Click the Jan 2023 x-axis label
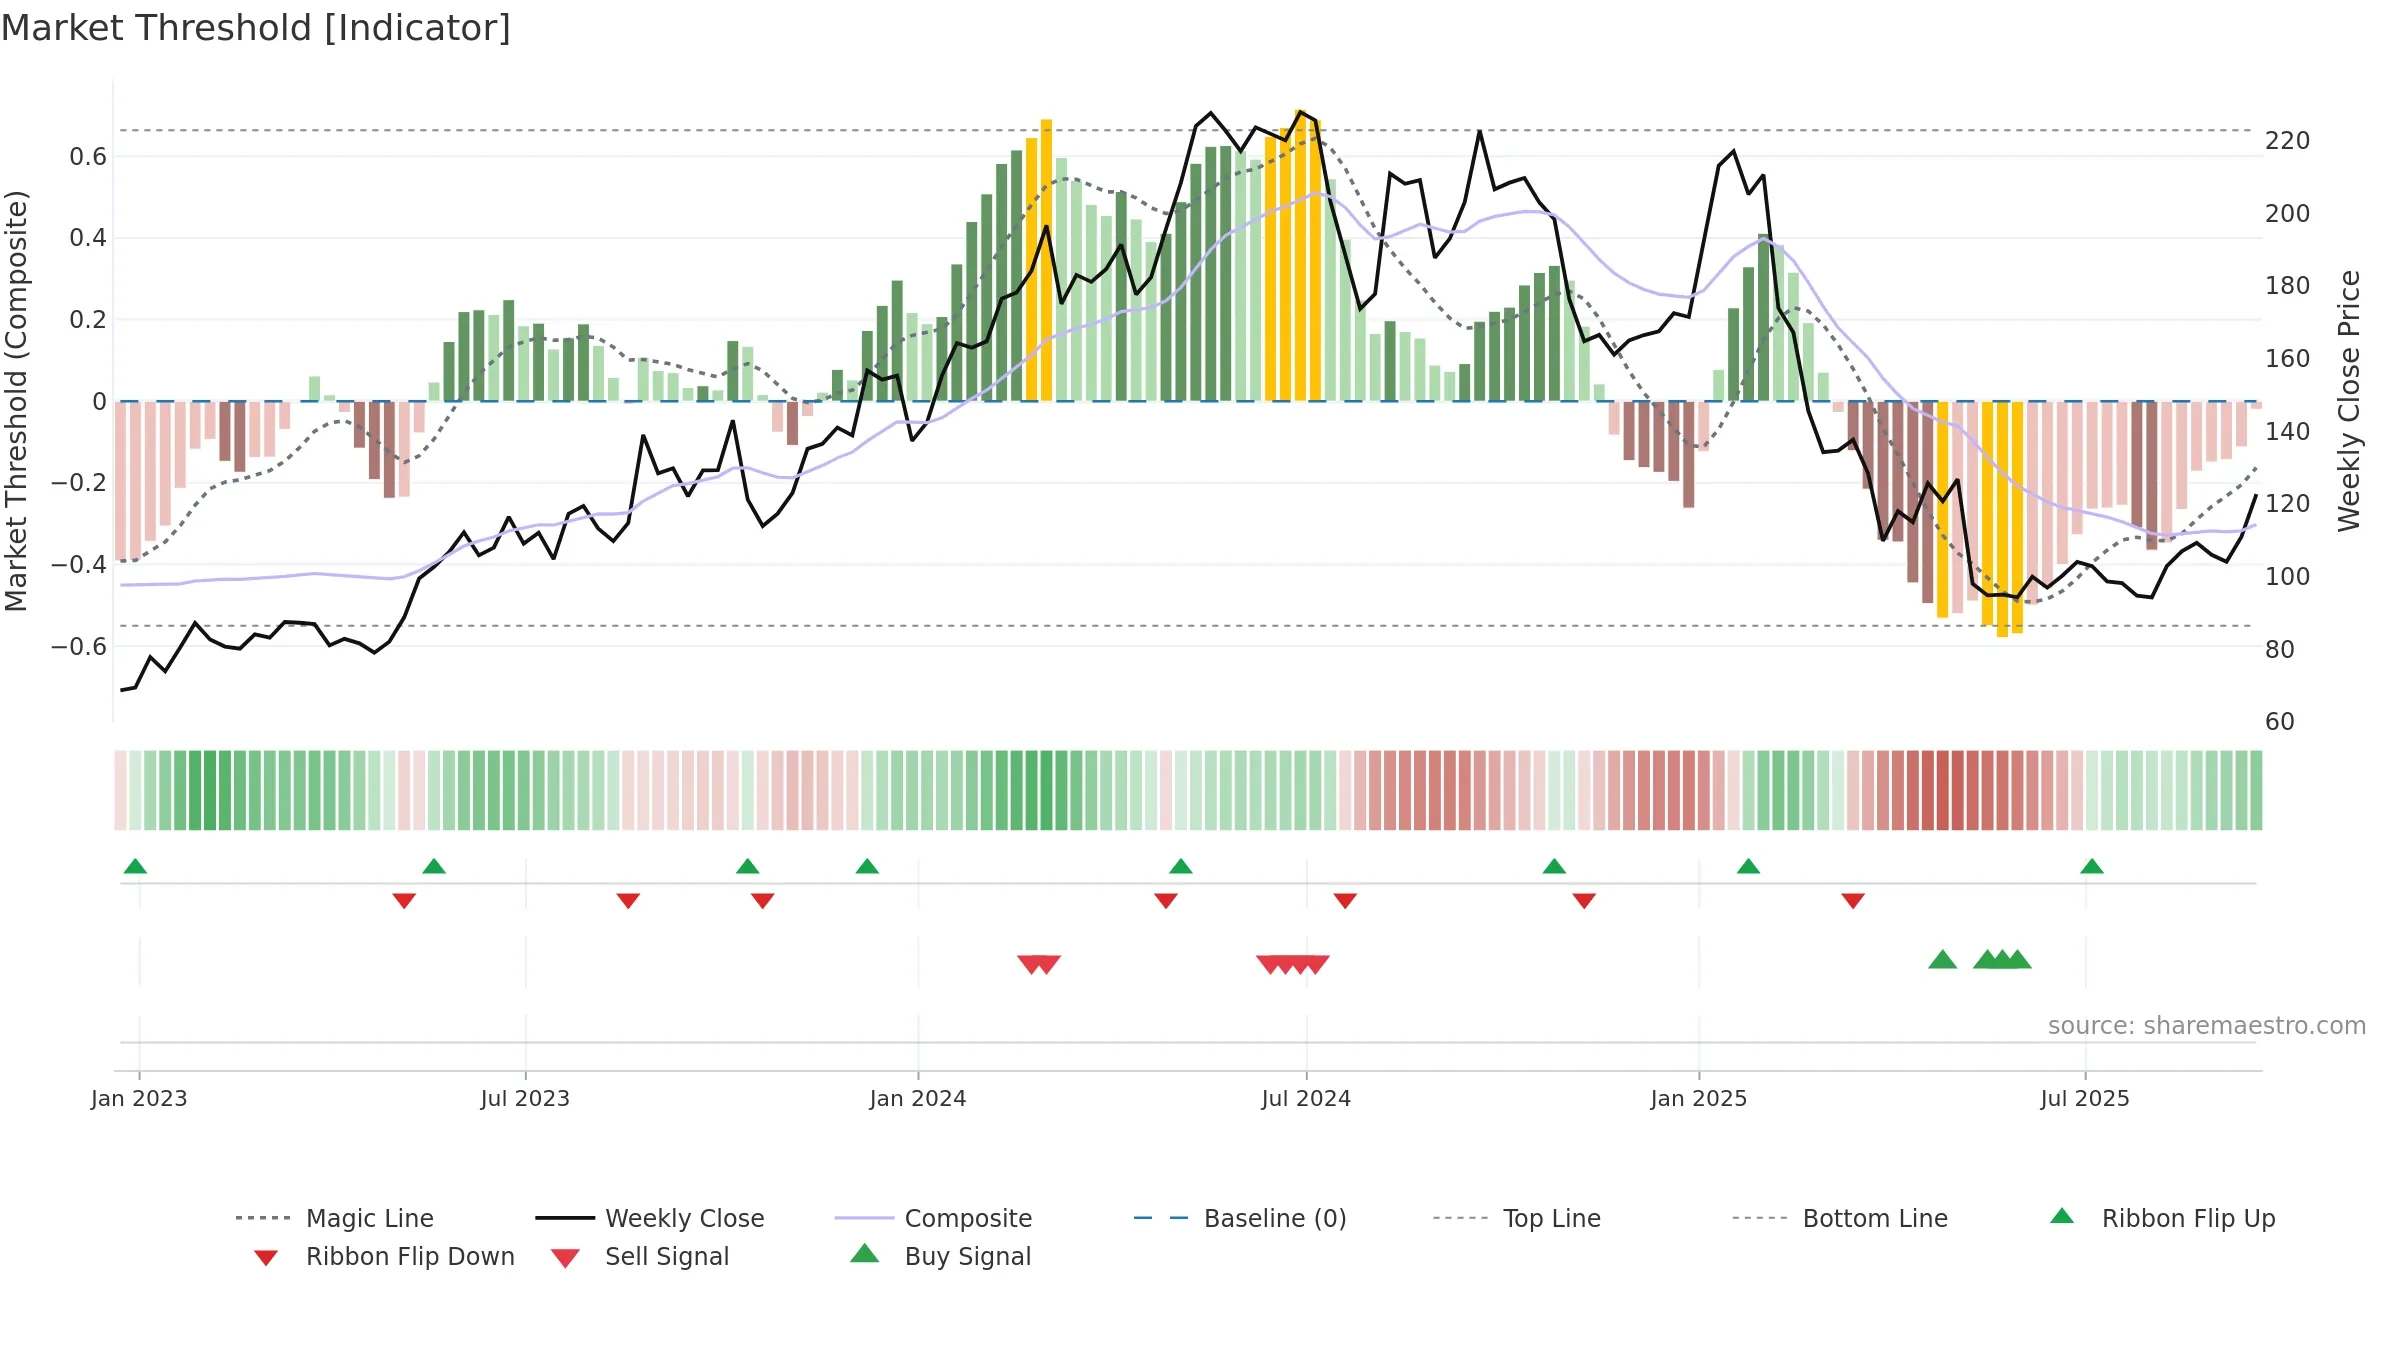This screenshot has height=1350, width=2400. click(x=139, y=1099)
